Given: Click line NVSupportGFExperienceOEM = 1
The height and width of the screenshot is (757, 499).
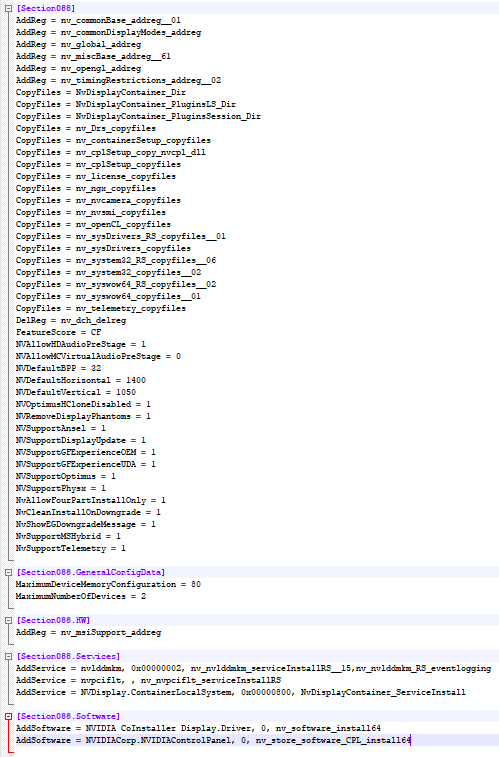Looking at the screenshot, I should (86, 452).
